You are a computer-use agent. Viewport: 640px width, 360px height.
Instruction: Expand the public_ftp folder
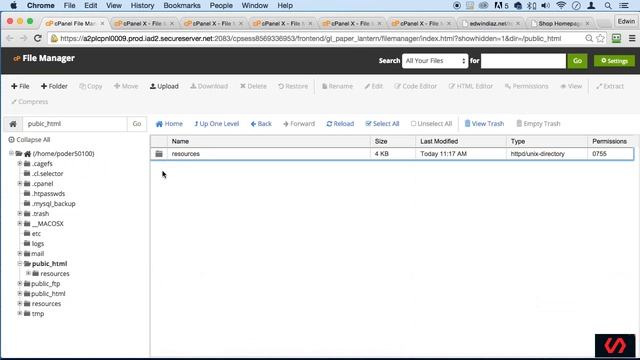[x=20, y=283]
